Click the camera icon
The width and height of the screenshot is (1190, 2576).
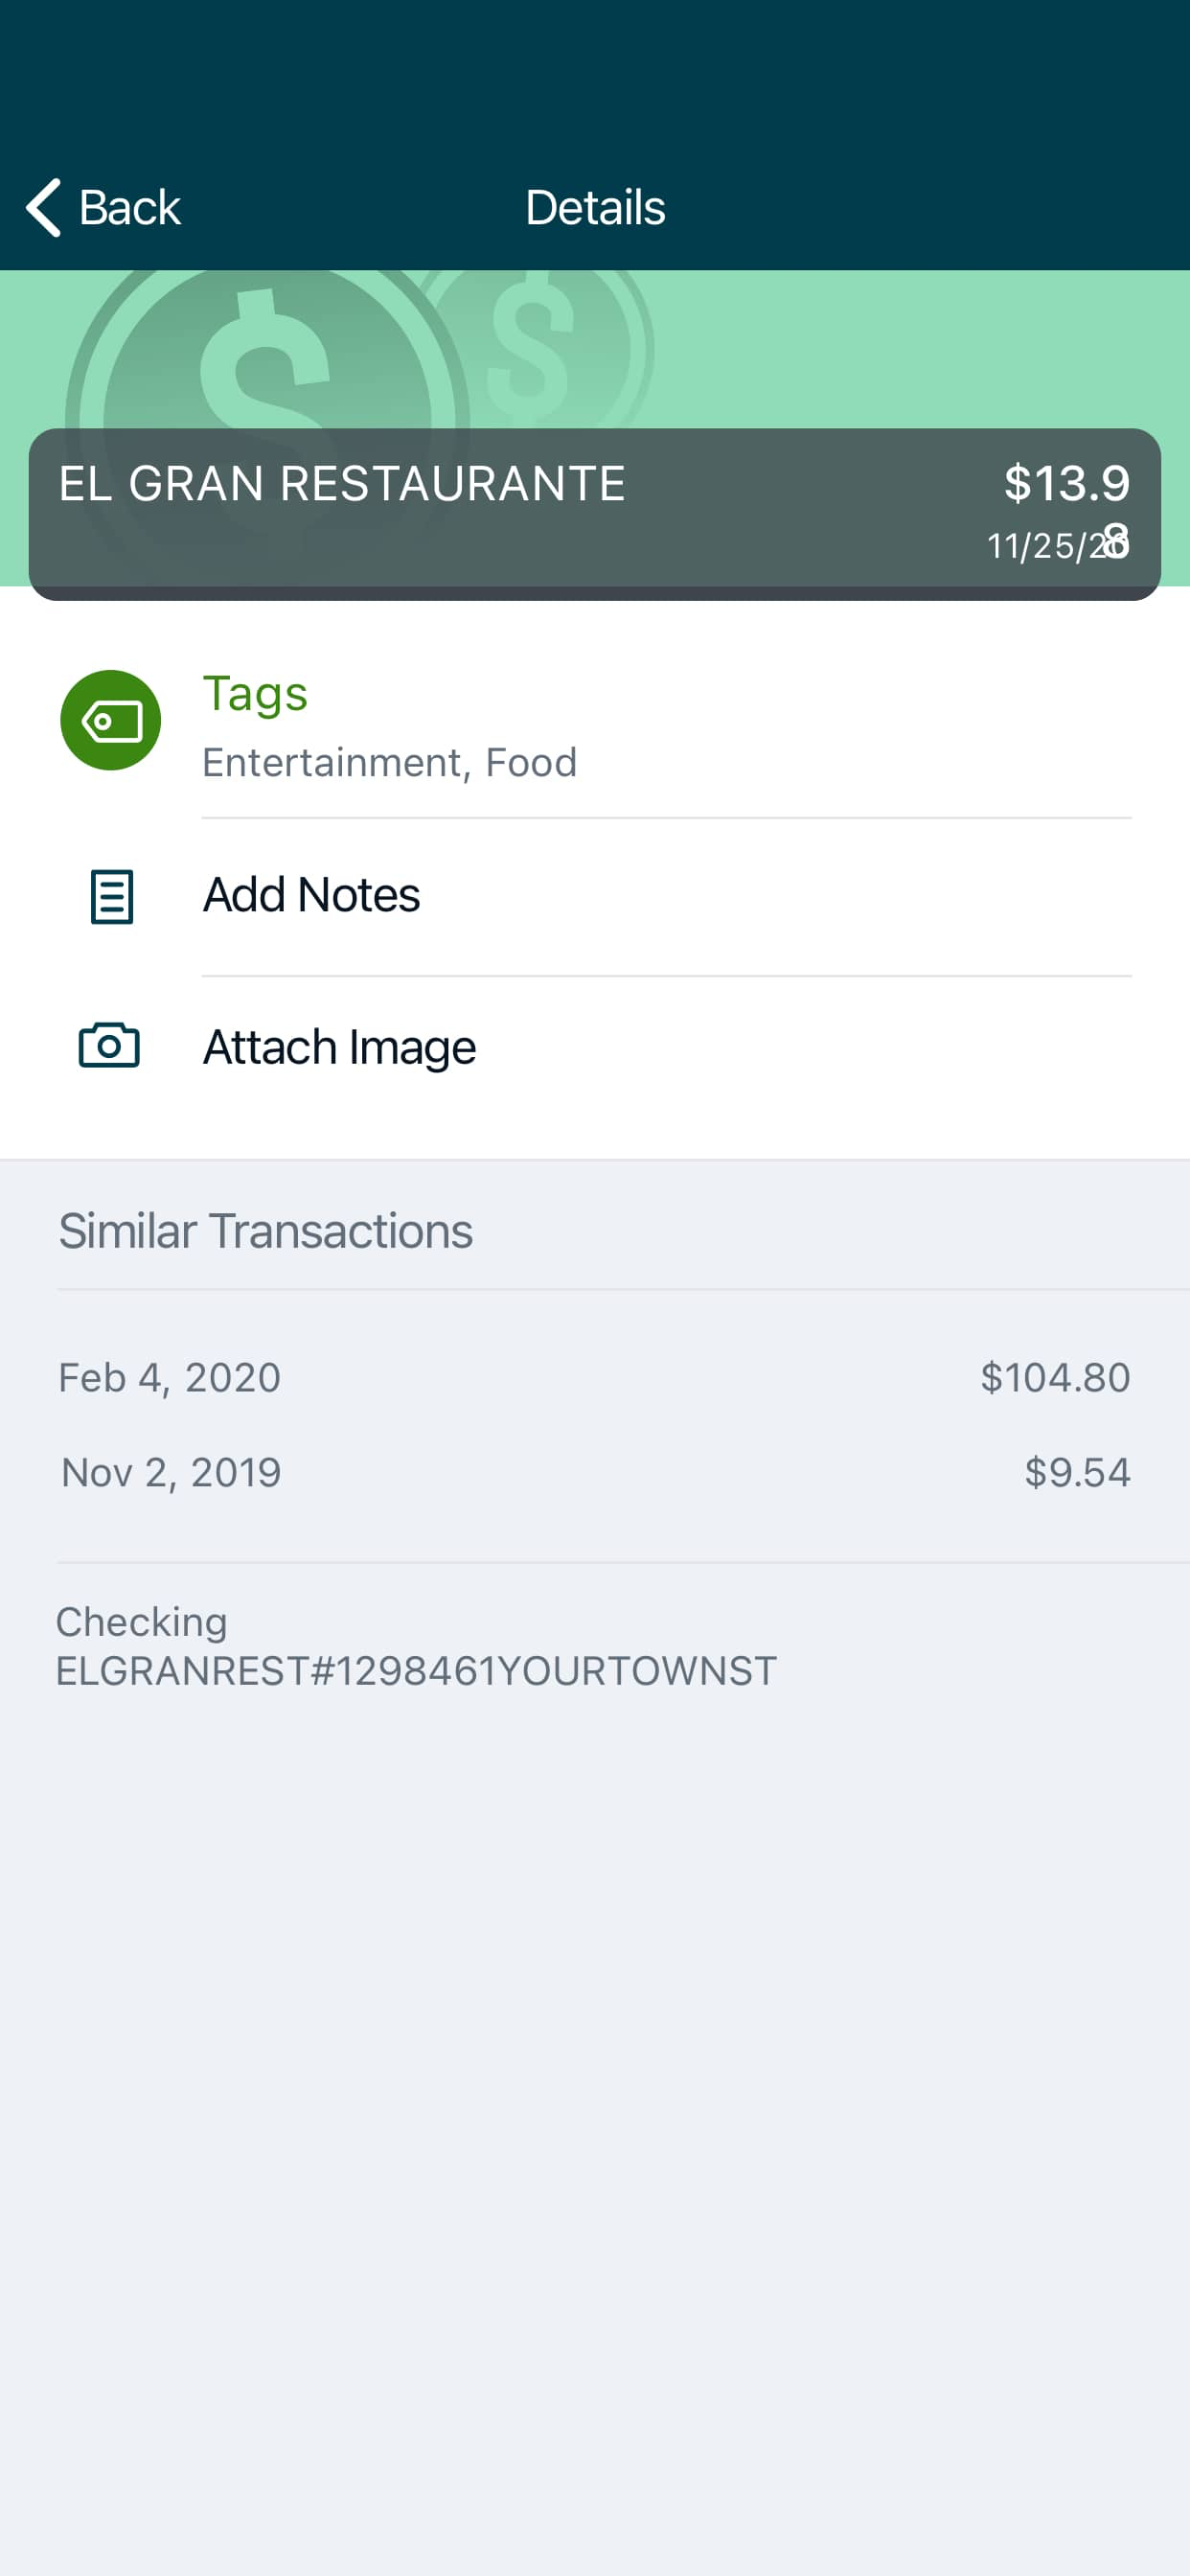pyautogui.click(x=109, y=1045)
